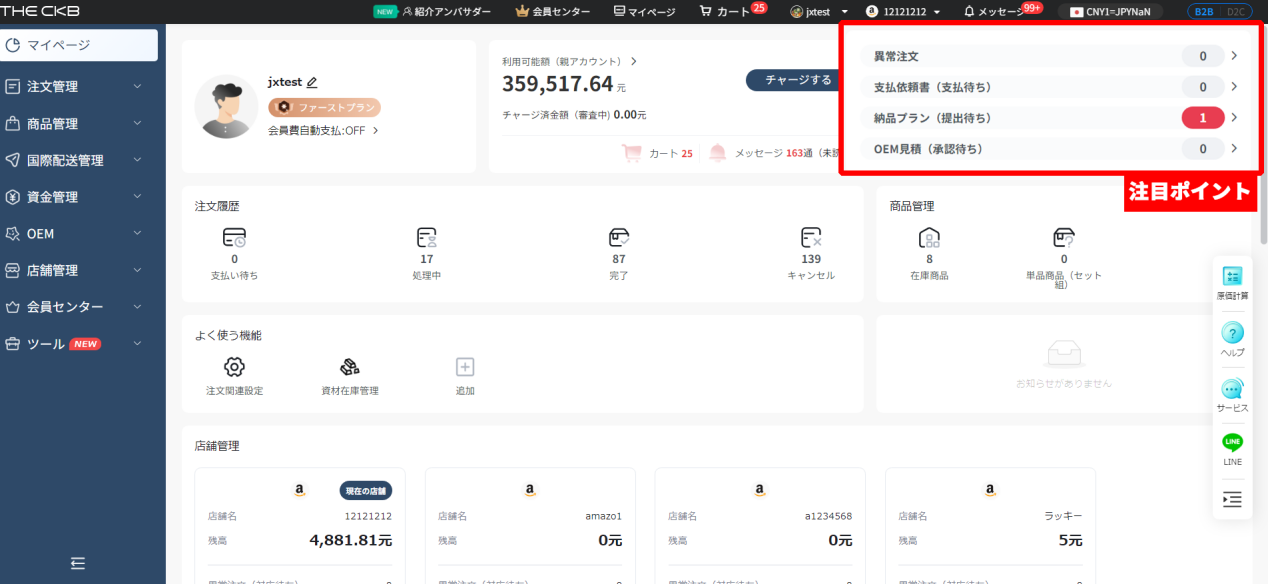Click the LINE icon in the right panel
Image resolution: width=1268 pixels, height=584 pixels.
click(x=1232, y=443)
